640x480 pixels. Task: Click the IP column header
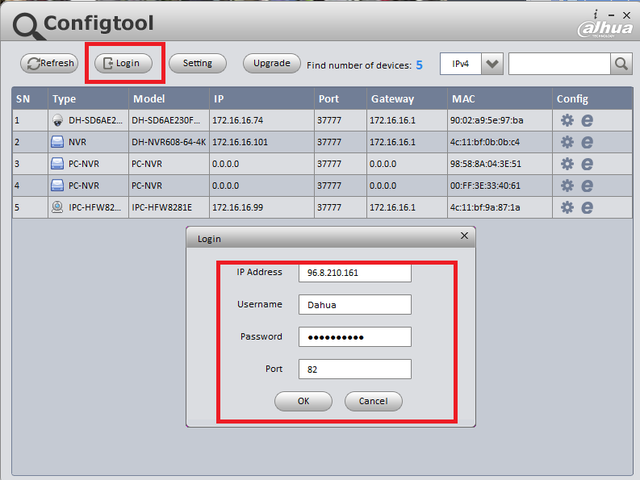point(262,99)
